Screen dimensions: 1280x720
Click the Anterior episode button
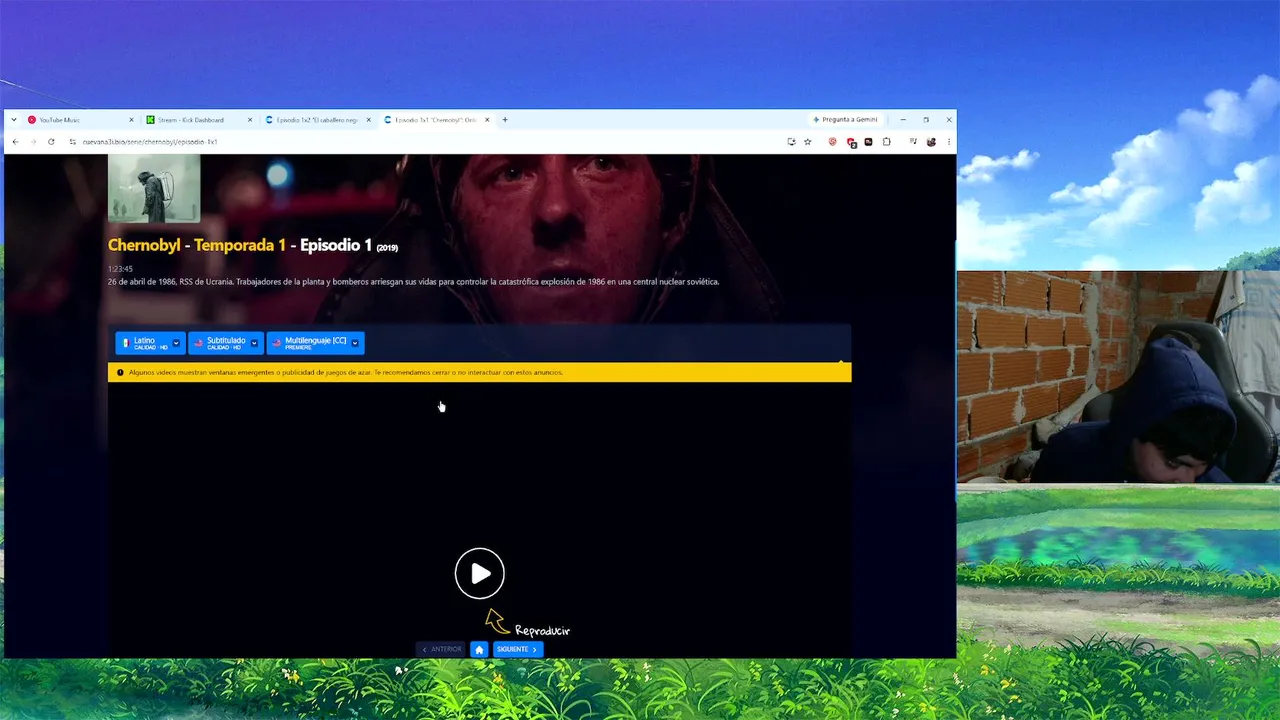[441, 649]
